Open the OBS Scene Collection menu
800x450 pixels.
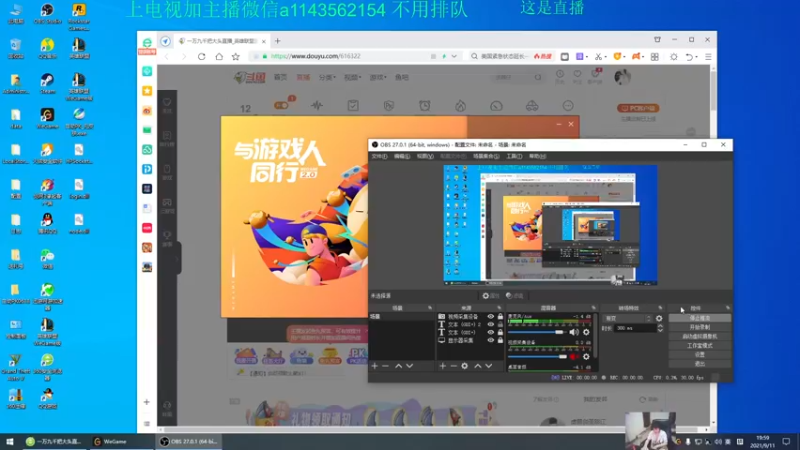pyautogui.click(x=486, y=156)
